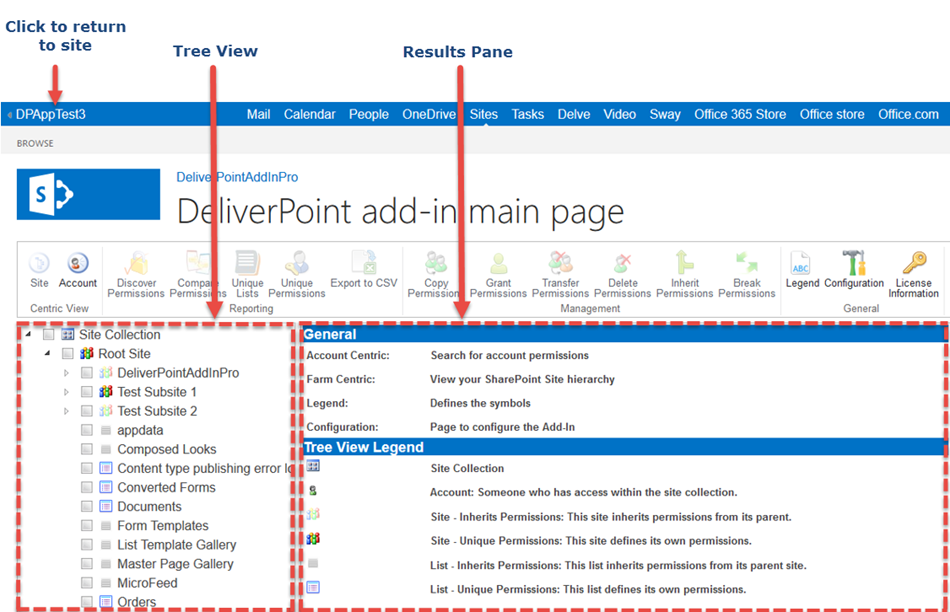Go to People in navigation
Viewport: 950px width, 612px height.
pyautogui.click(x=368, y=114)
